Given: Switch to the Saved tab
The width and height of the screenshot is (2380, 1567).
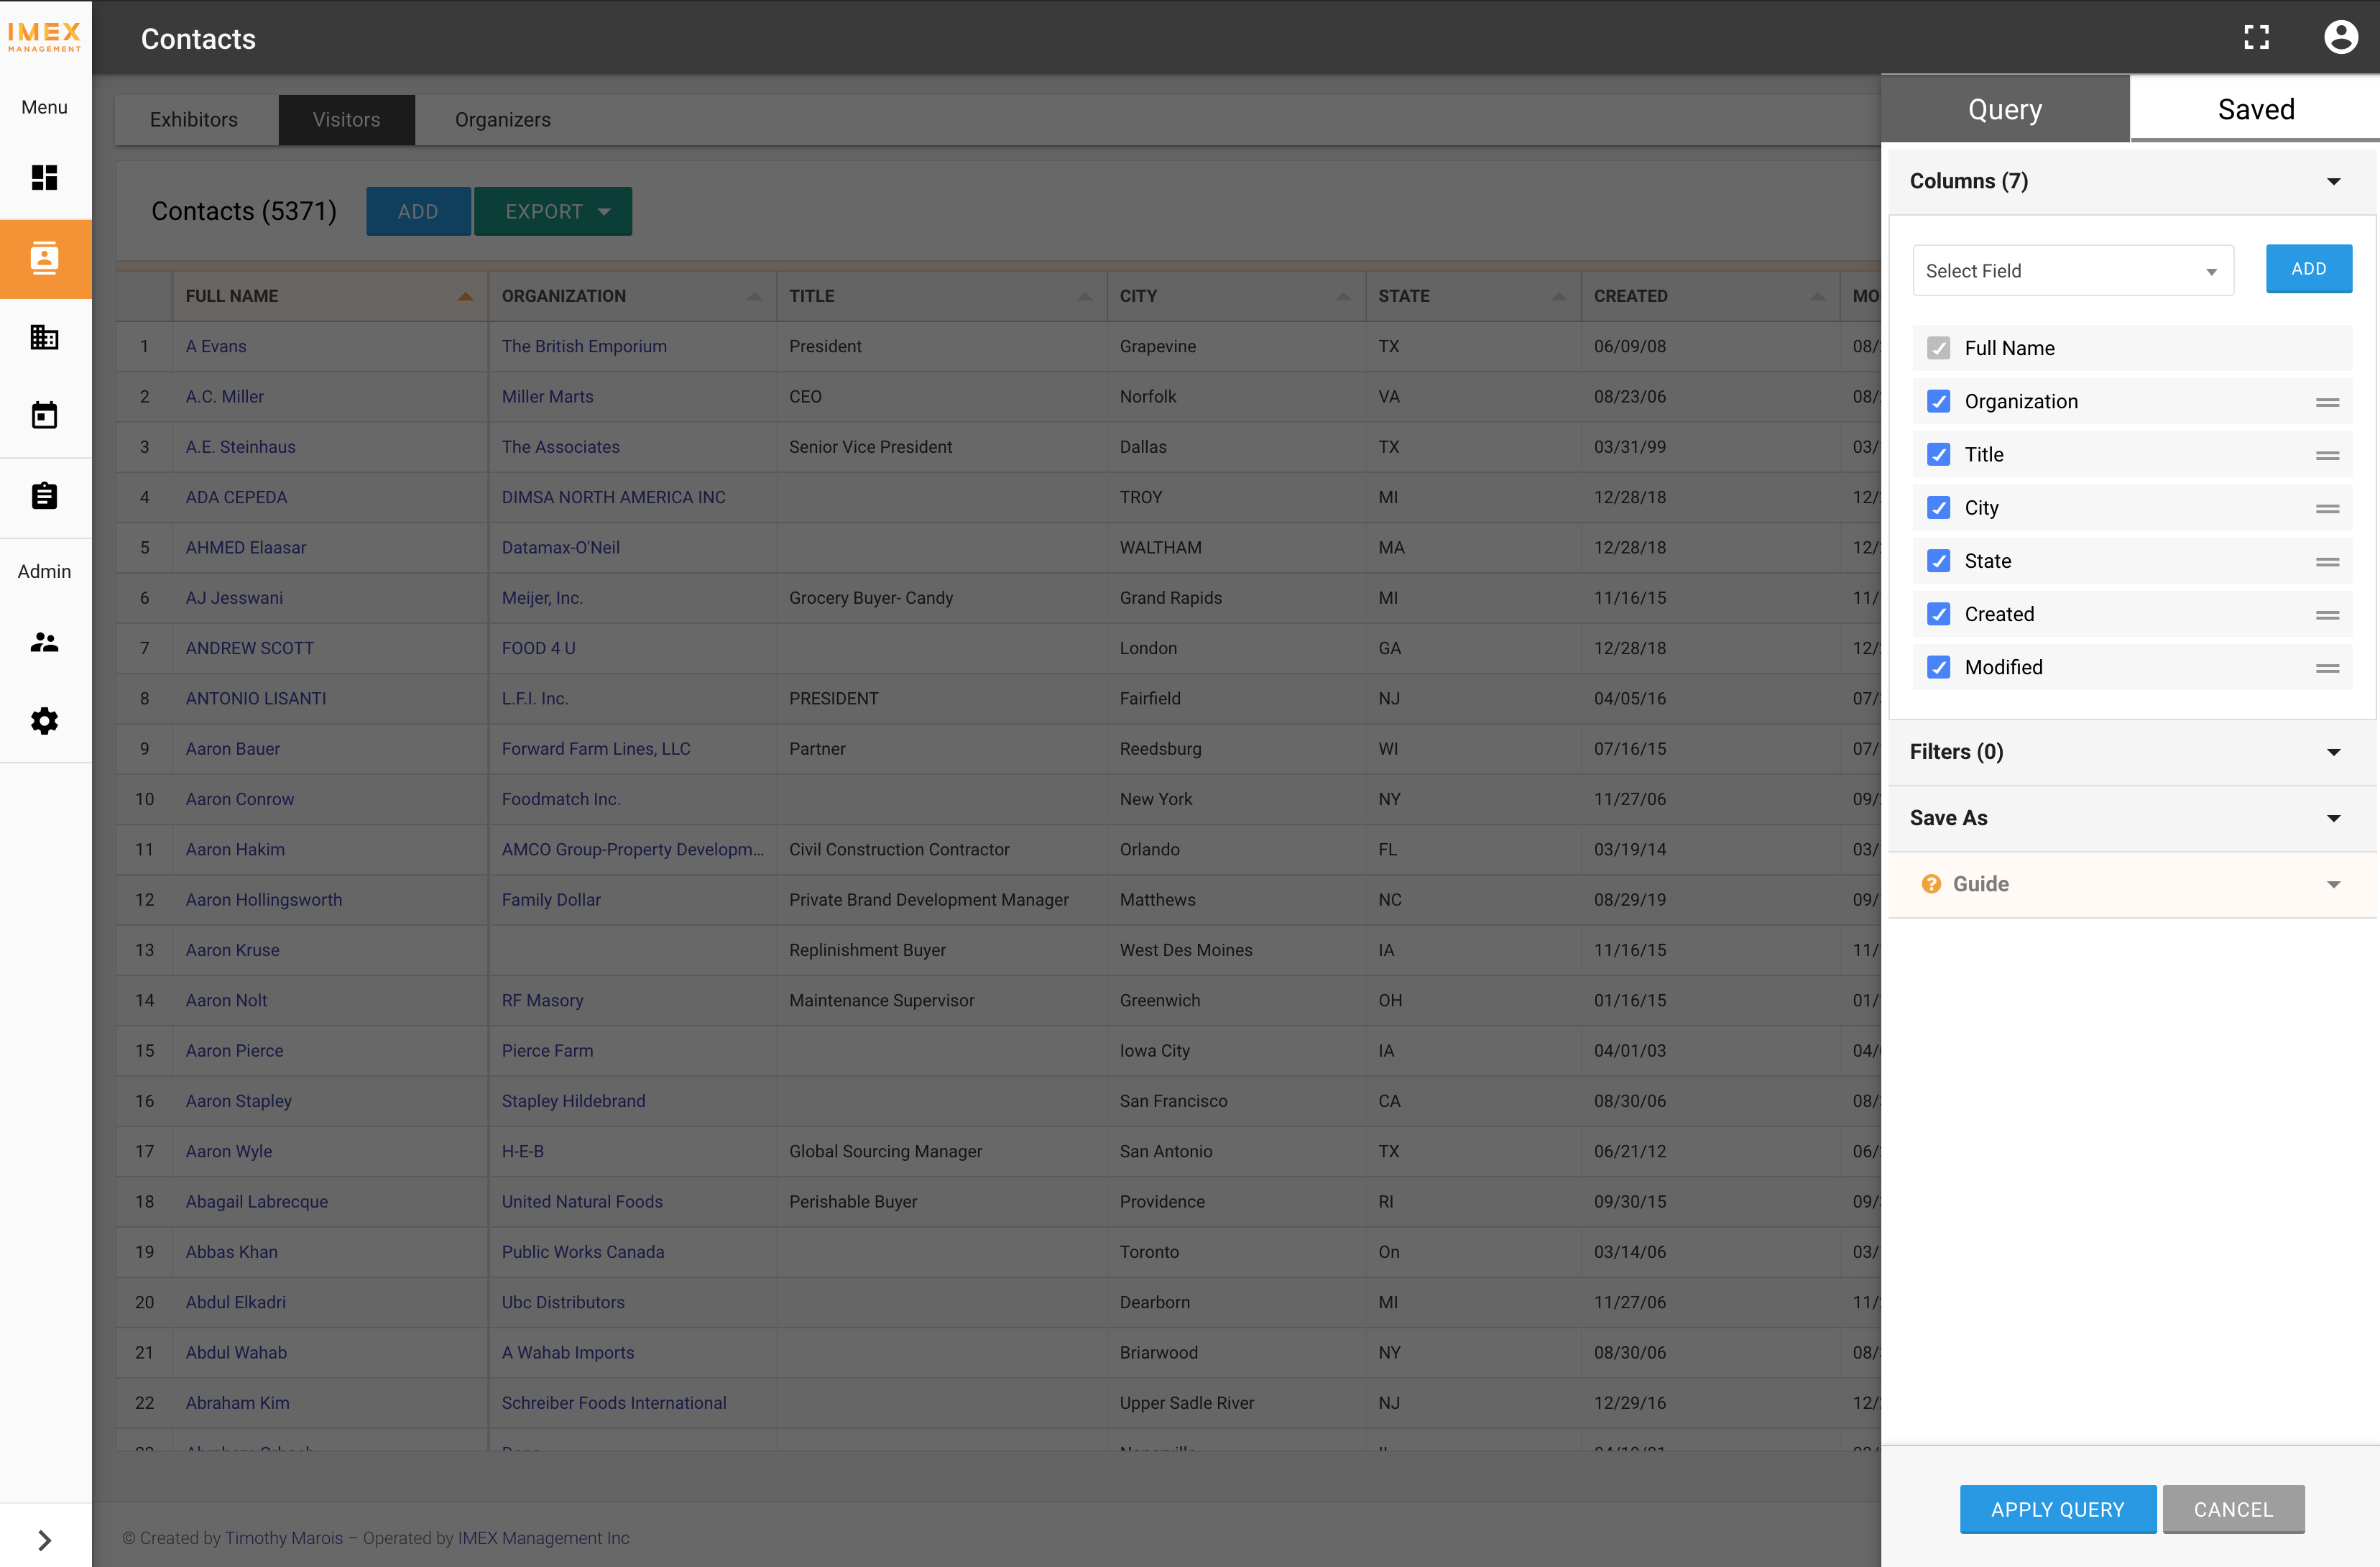Looking at the screenshot, I should [x=2255, y=109].
